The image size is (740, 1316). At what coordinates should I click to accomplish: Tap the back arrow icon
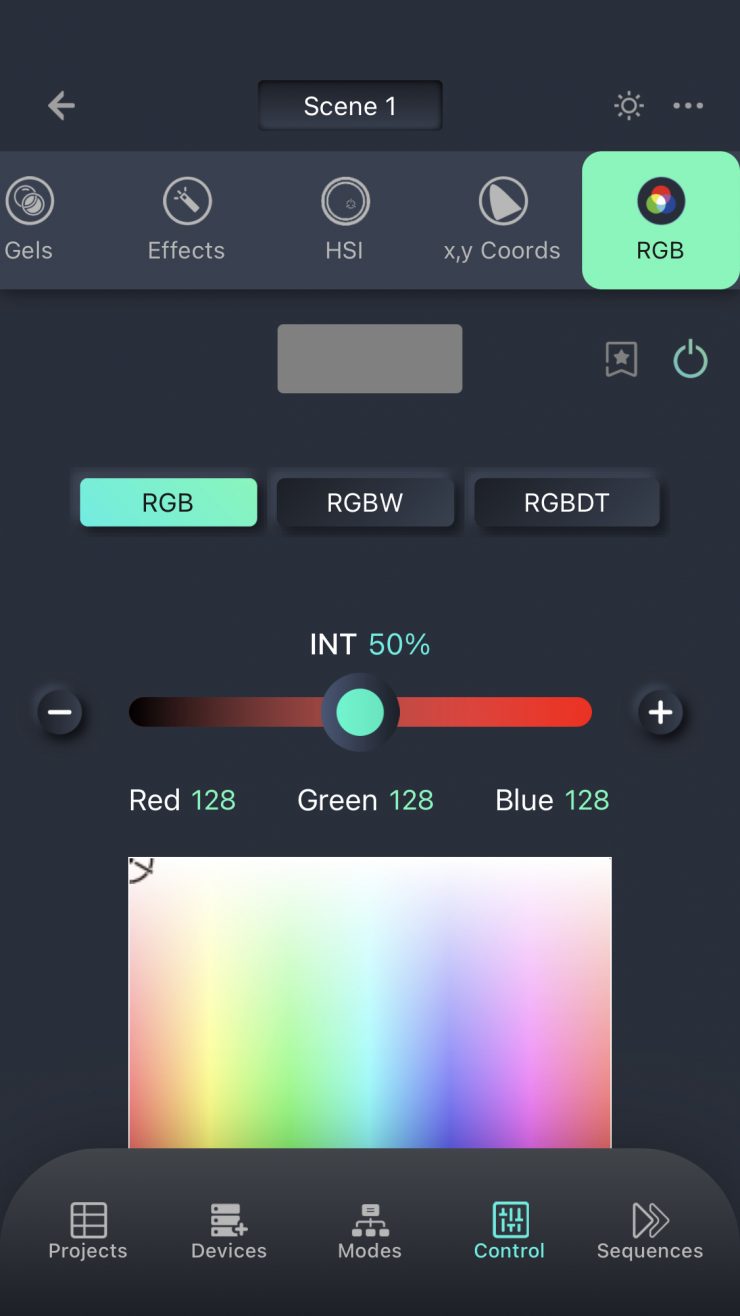[61, 105]
